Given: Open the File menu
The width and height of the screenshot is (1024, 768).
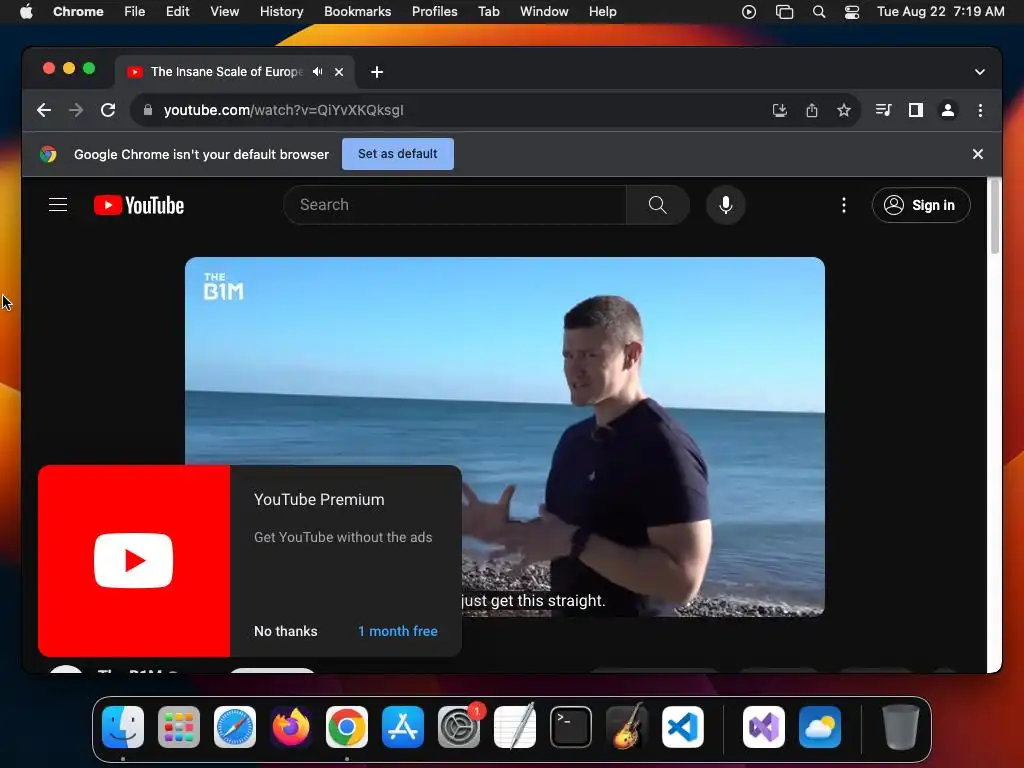Looking at the screenshot, I should pyautogui.click(x=135, y=12).
